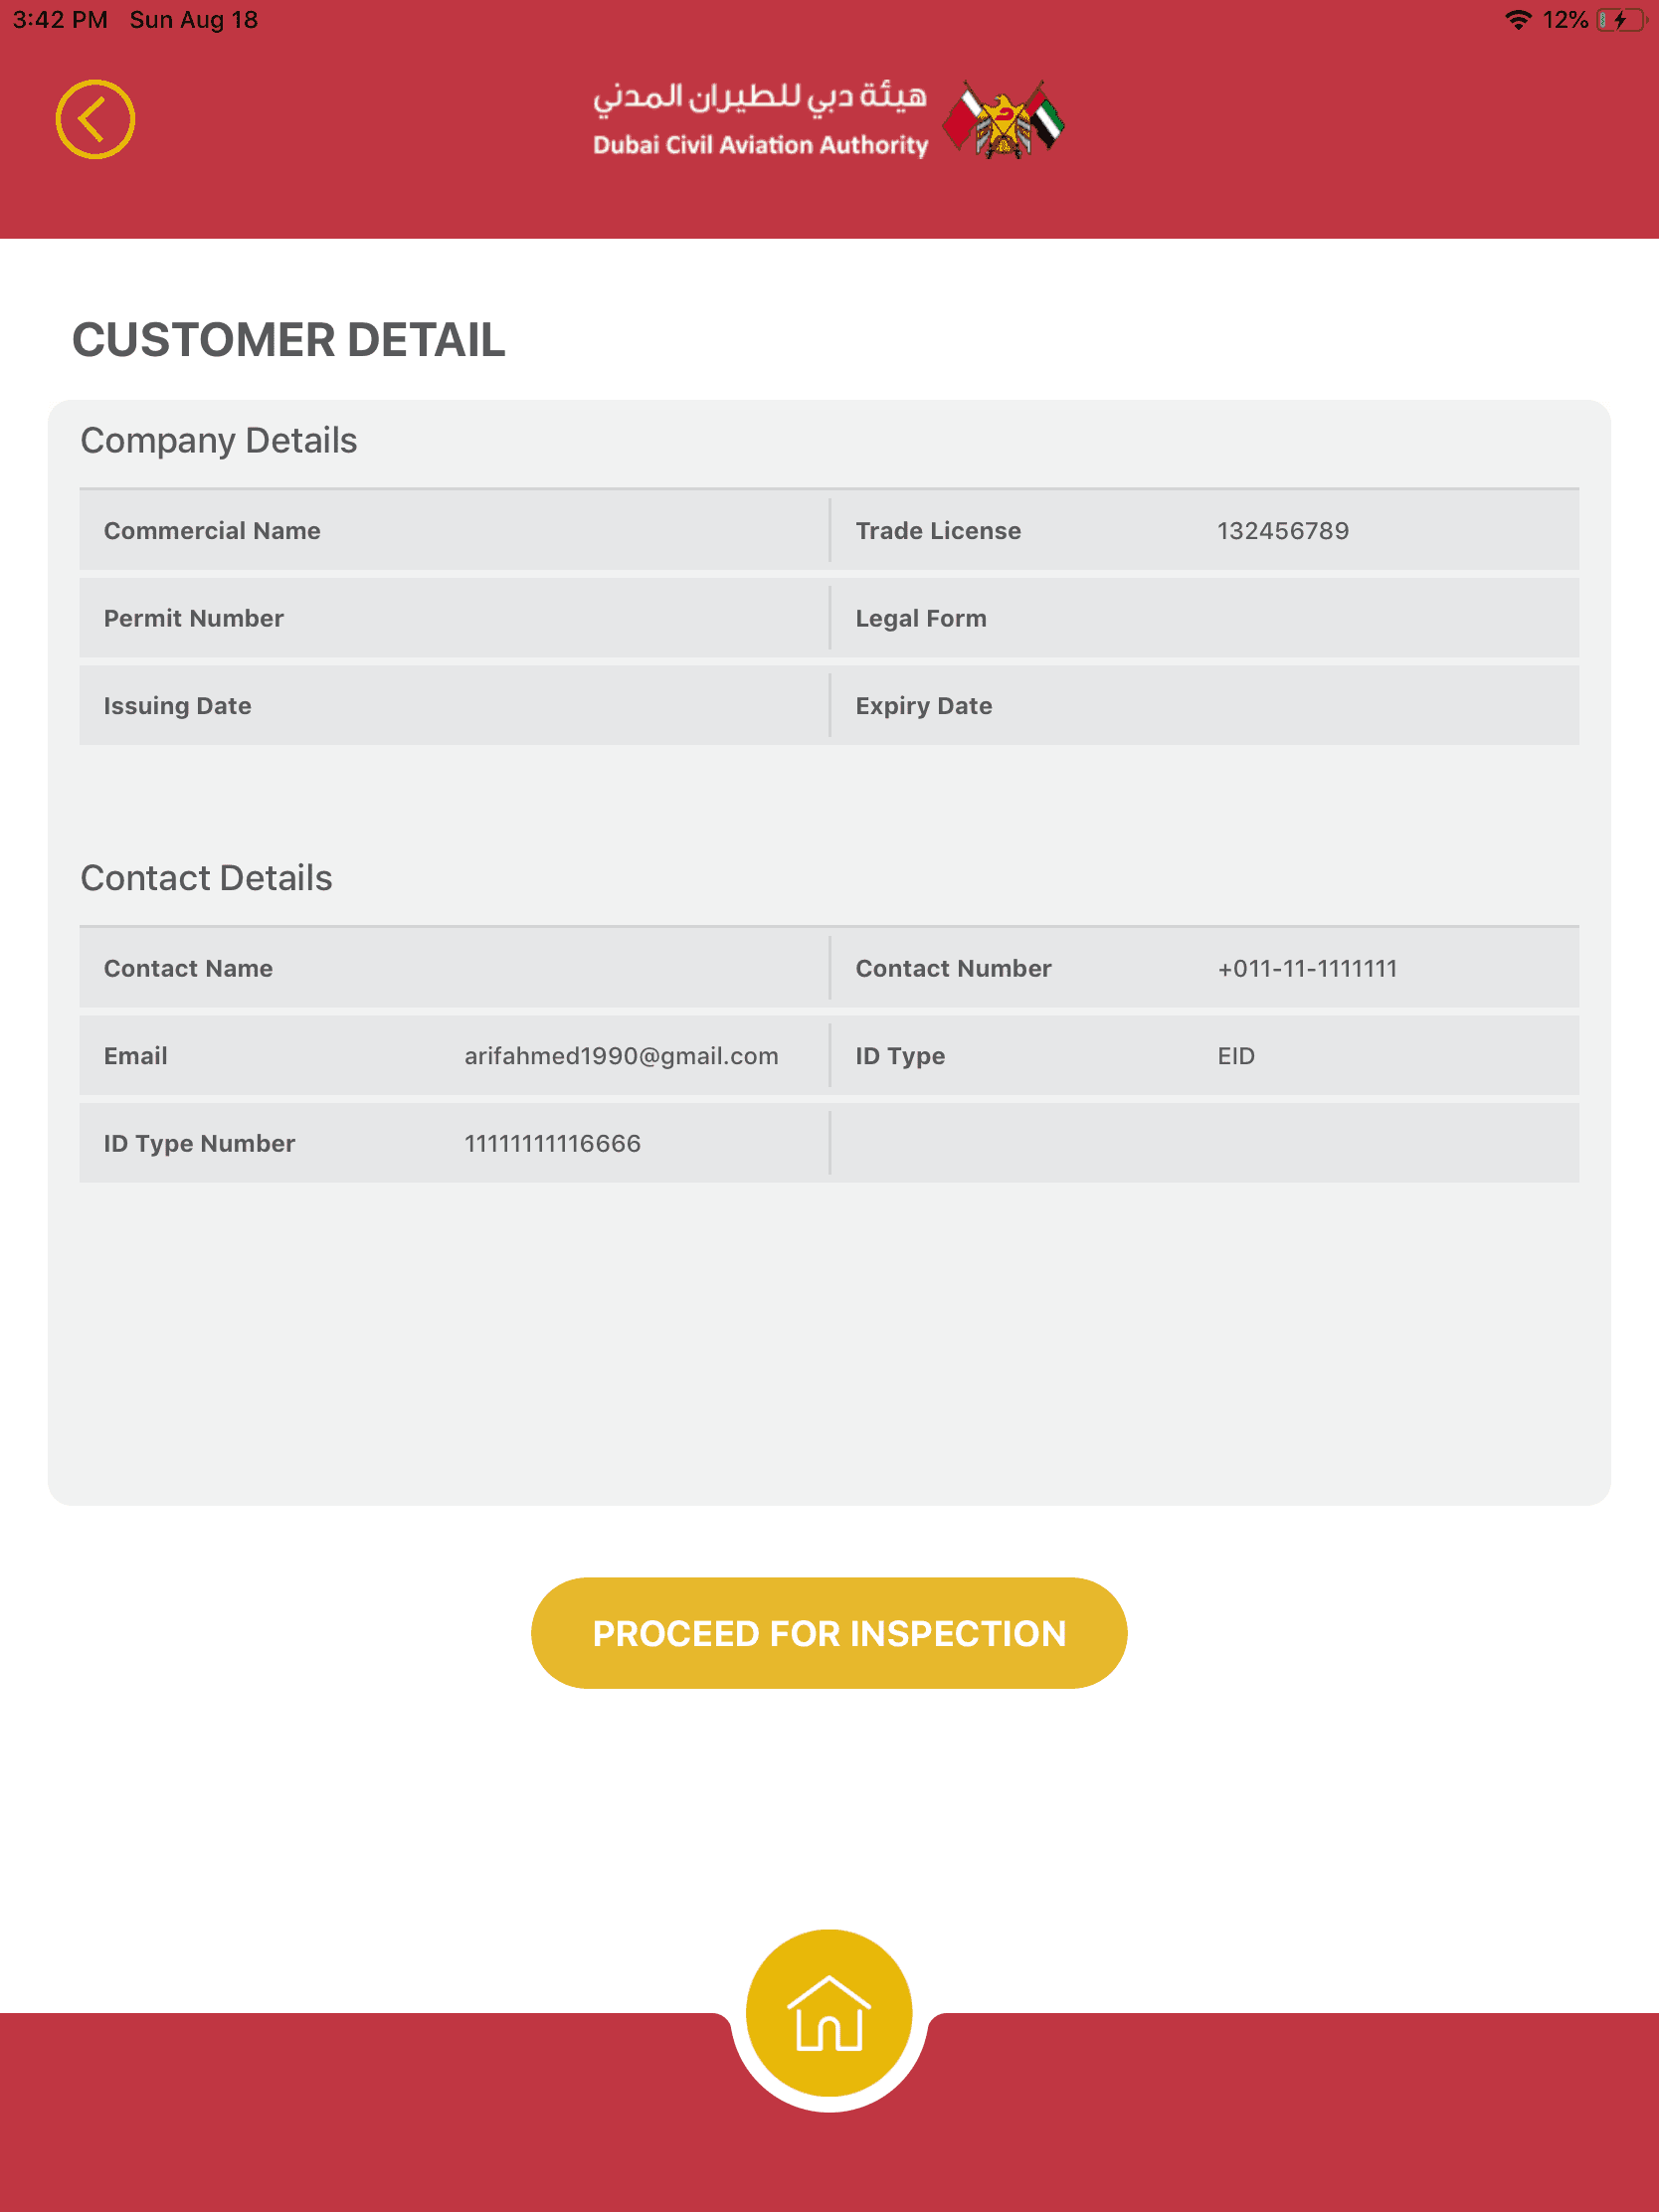Tap the Wi-Fi status icon
This screenshot has height=2212, width=1659.
click(1517, 20)
